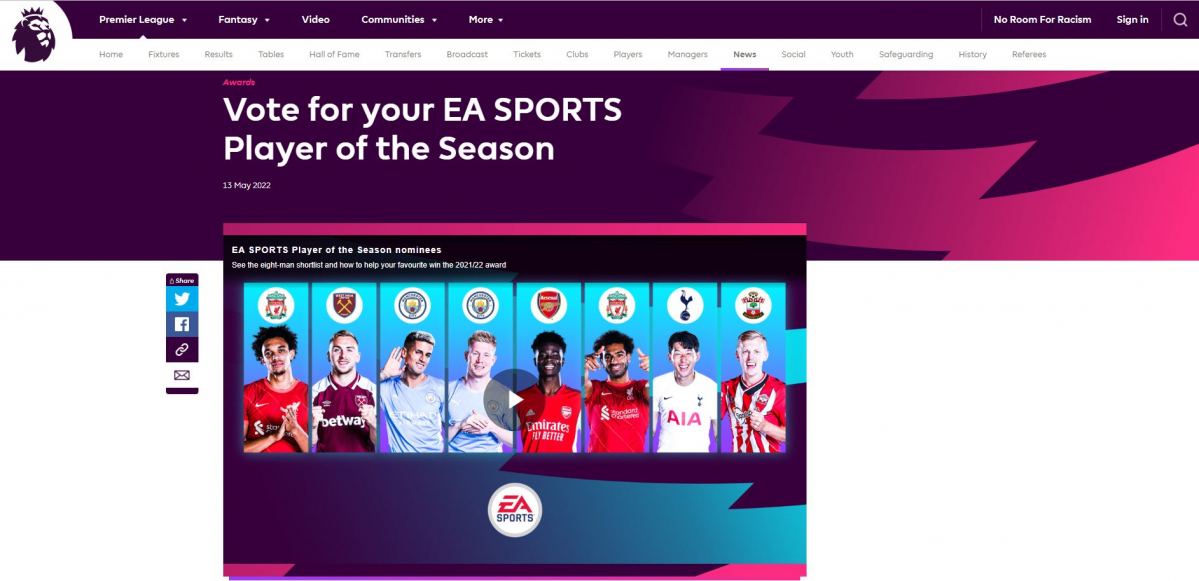The width and height of the screenshot is (1199, 581).
Task: Share the article via Twitter icon
Action: pyautogui.click(x=182, y=299)
